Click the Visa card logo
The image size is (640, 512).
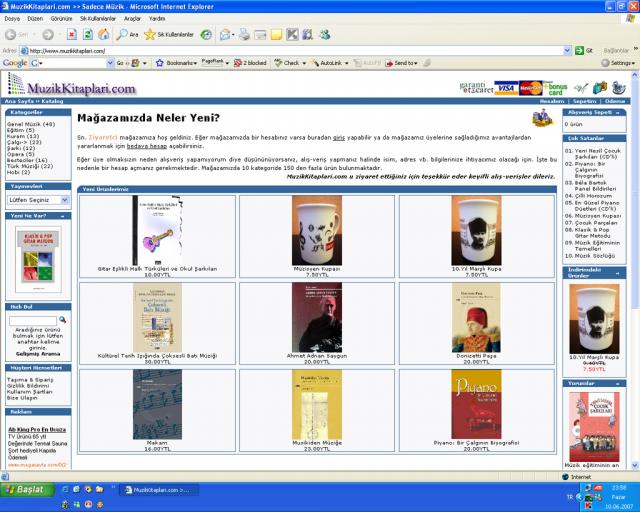(x=506, y=88)
